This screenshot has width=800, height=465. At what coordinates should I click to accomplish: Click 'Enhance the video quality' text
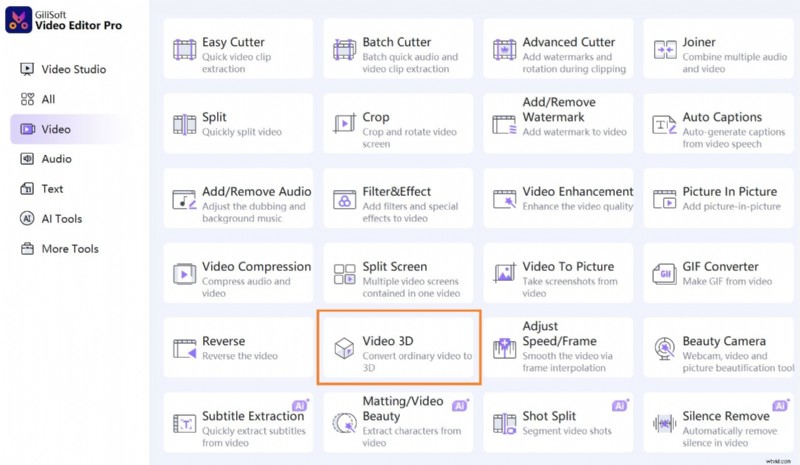pyautogui.click(x=578, y=206)
